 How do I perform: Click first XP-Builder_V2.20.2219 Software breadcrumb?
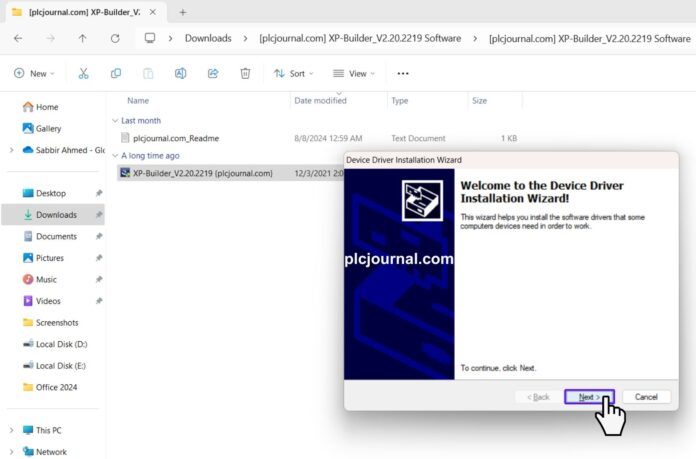point(360,39)
